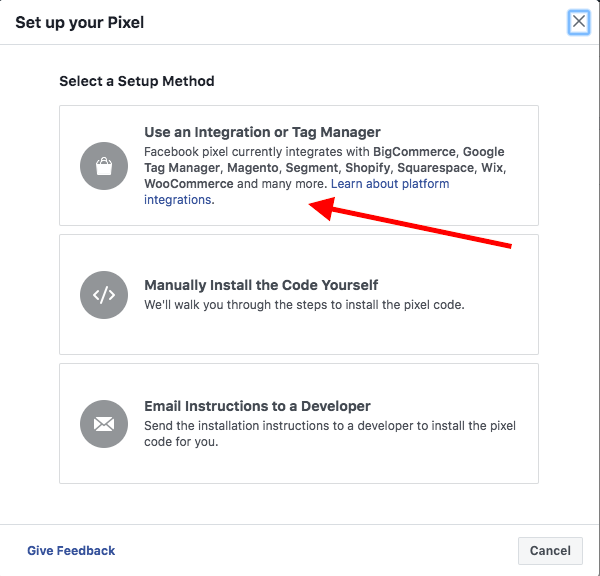Select Use an Integration or Tag Manager
The width and height of the screenshot is (600, 576).
click(x=262, y=132)
